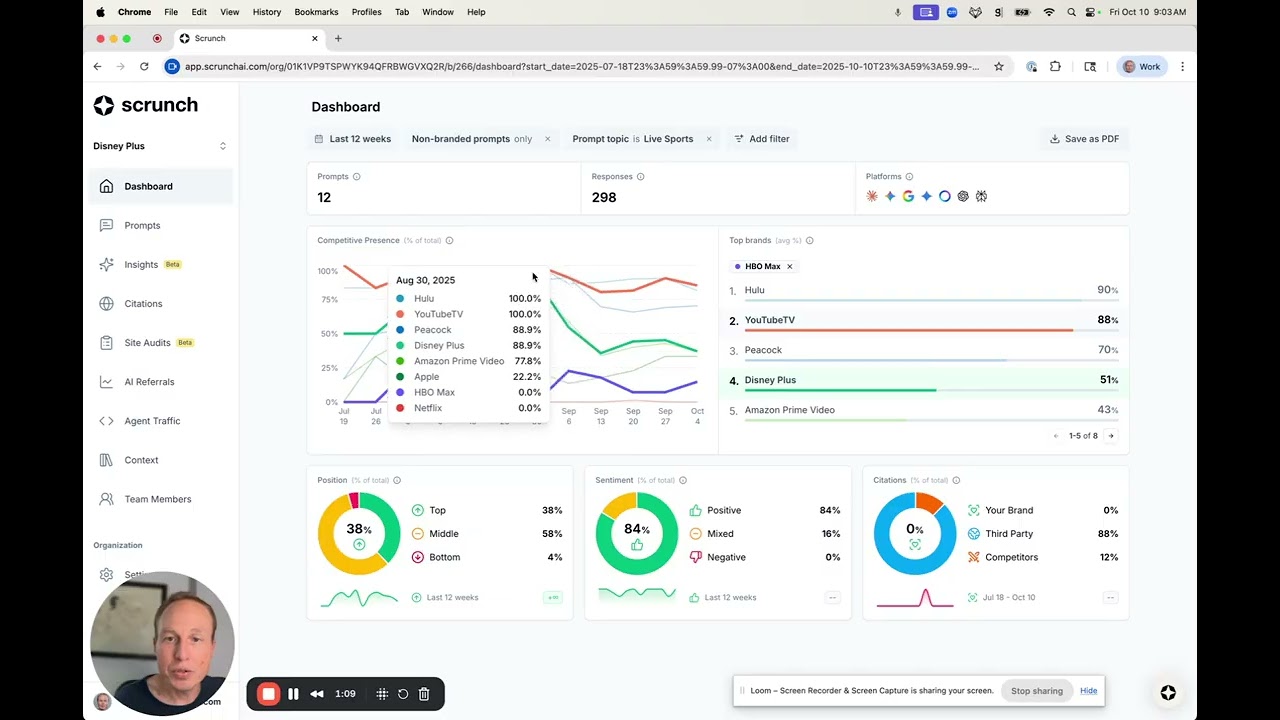Click the address bar URL
The image size is (1280, 720).
[582, 67]
